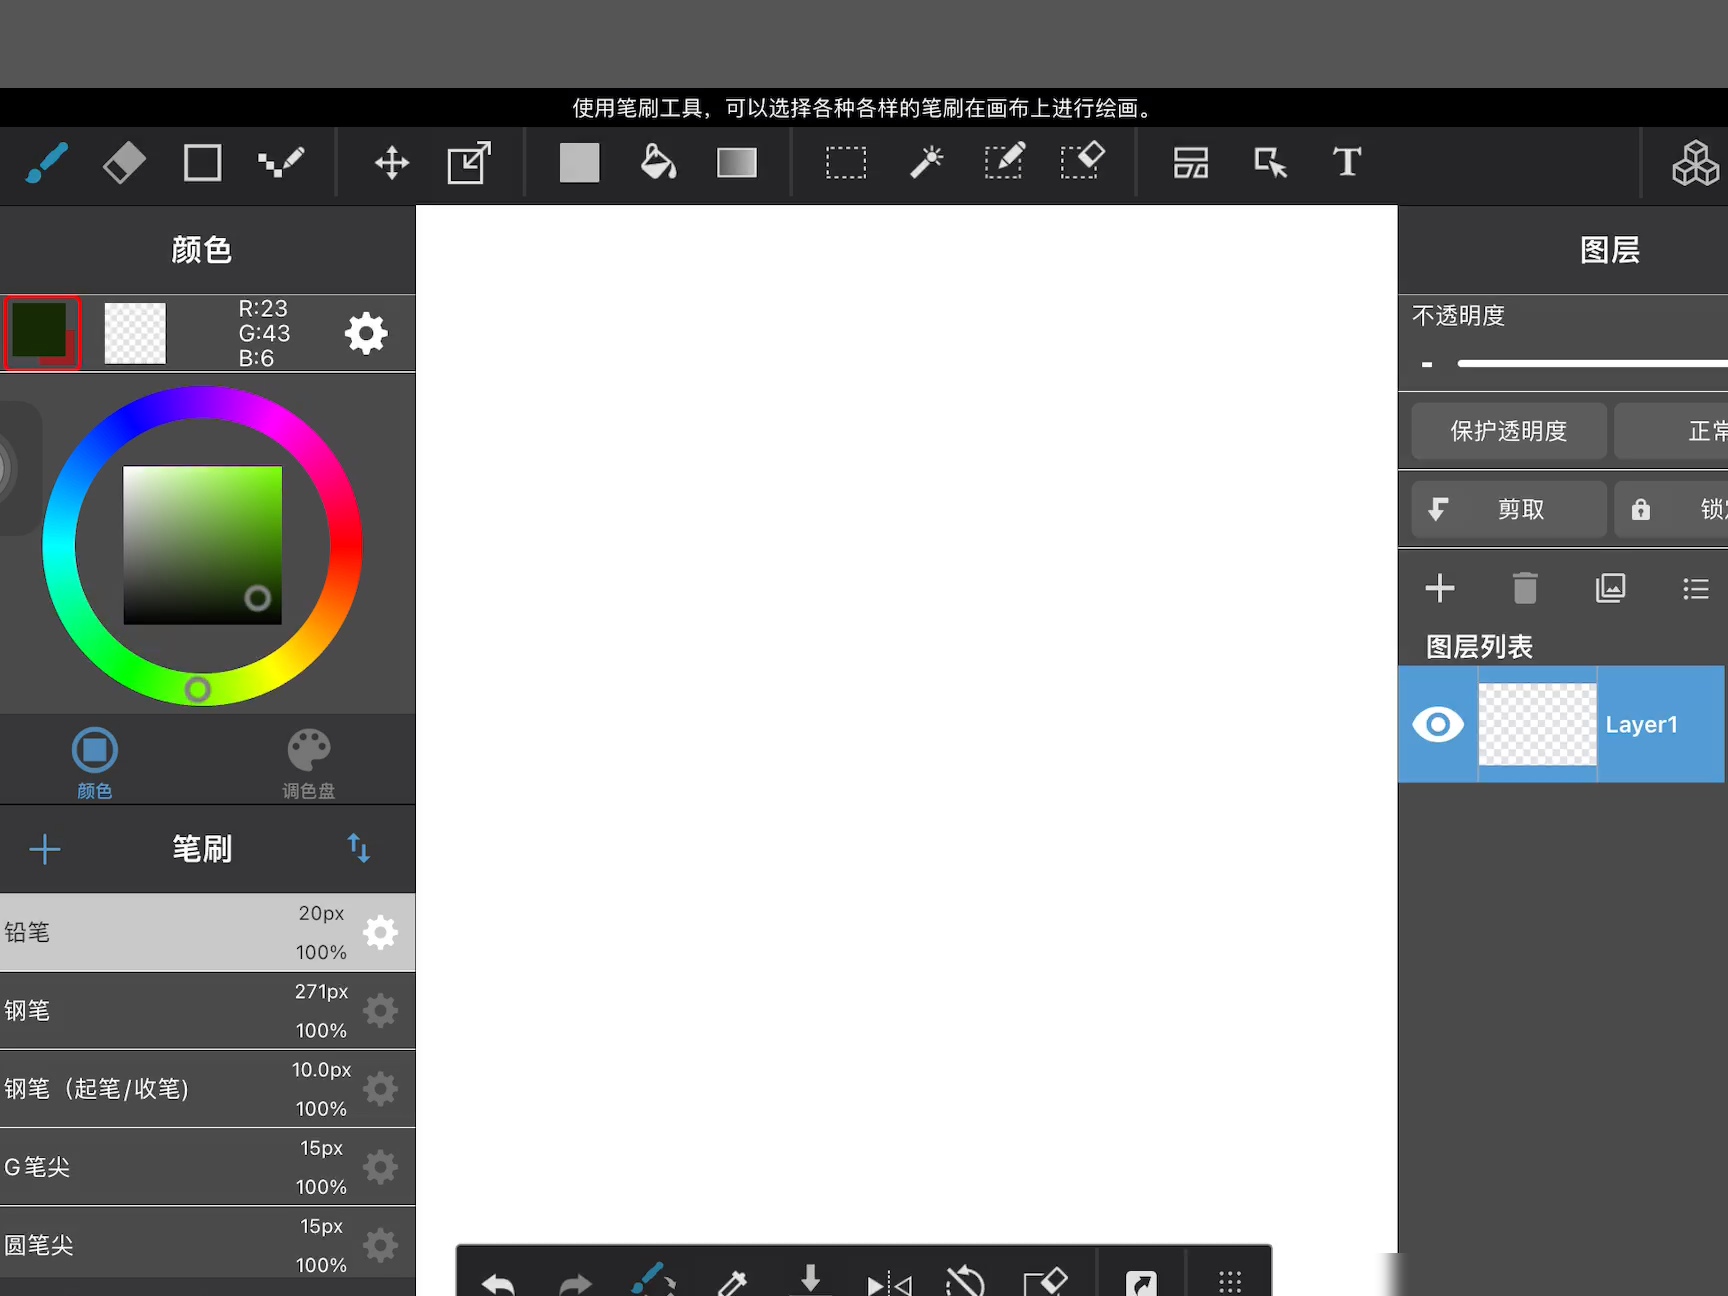Open color settings gear
Image resolution: width=1728 pixels, height=1296 pixels.
(366, 333)
